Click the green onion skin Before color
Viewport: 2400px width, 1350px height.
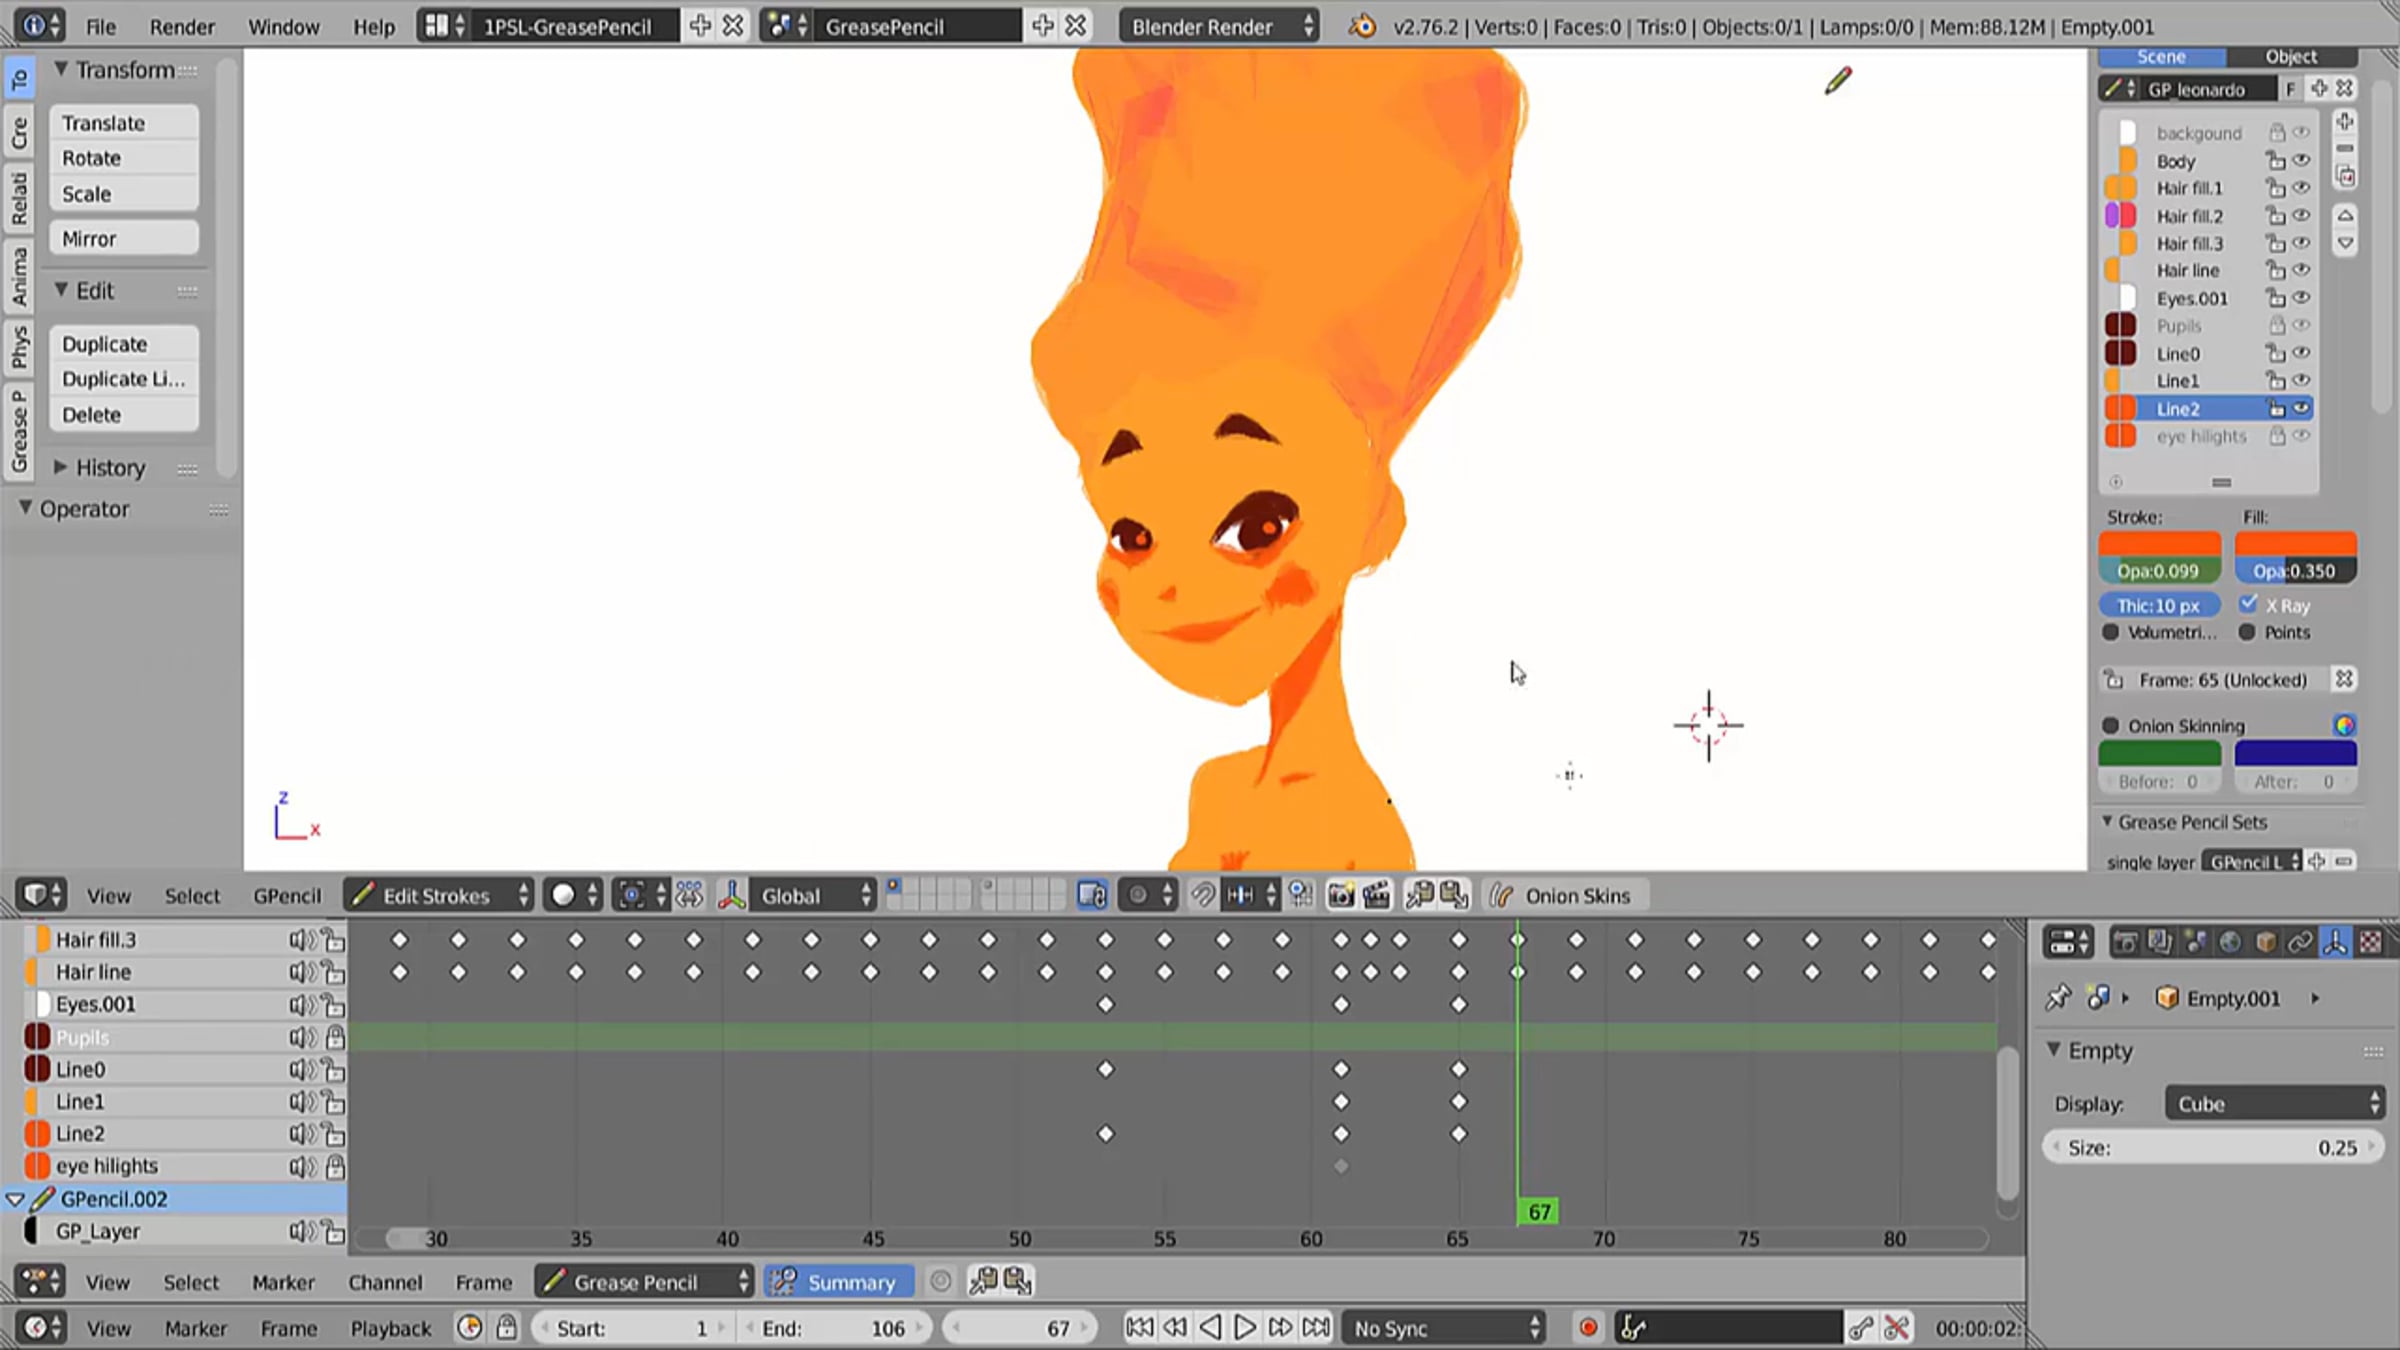tap(2159, 753)
